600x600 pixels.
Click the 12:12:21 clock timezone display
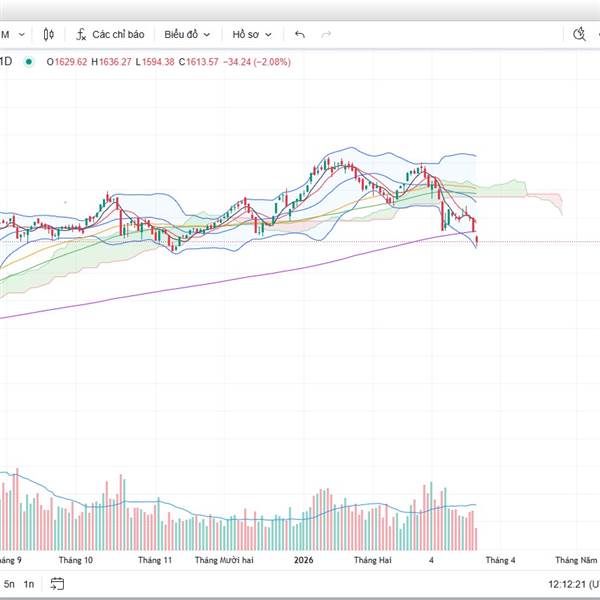tap(572, 583)
